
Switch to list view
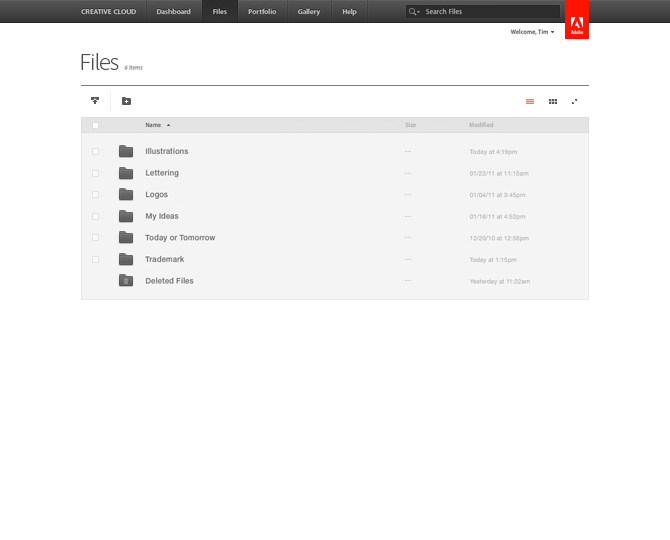(x=530, y=101)
